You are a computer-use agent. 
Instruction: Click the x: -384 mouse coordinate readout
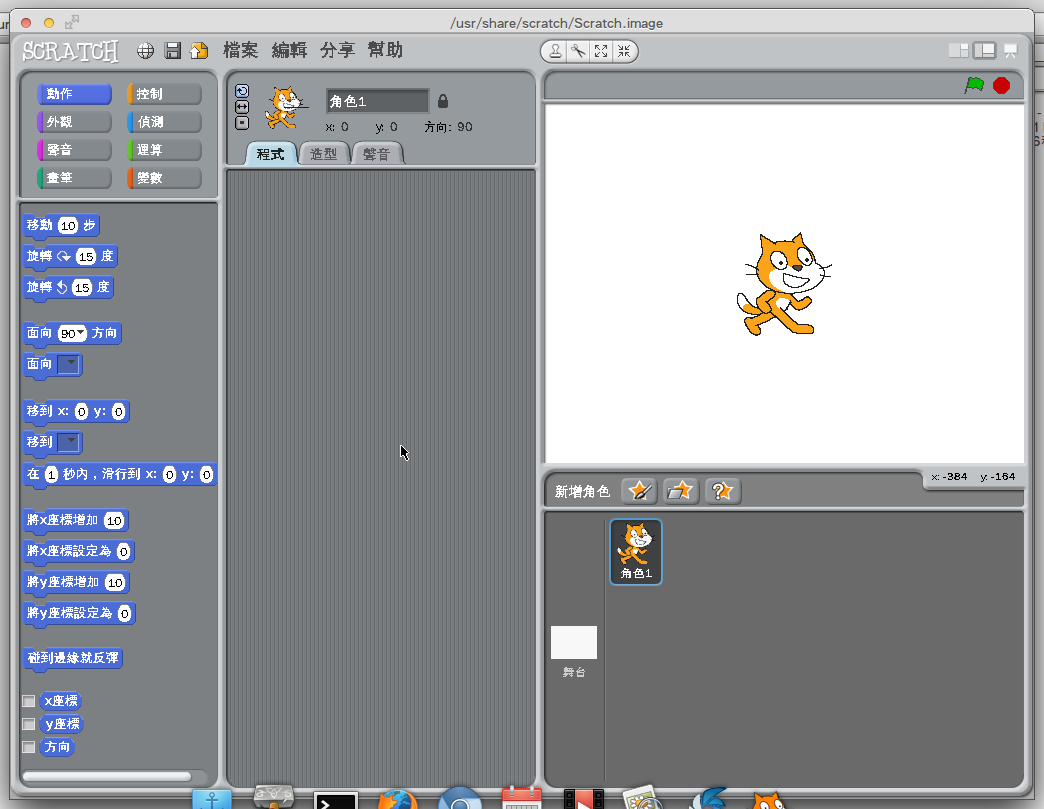[x=949, y=477]
